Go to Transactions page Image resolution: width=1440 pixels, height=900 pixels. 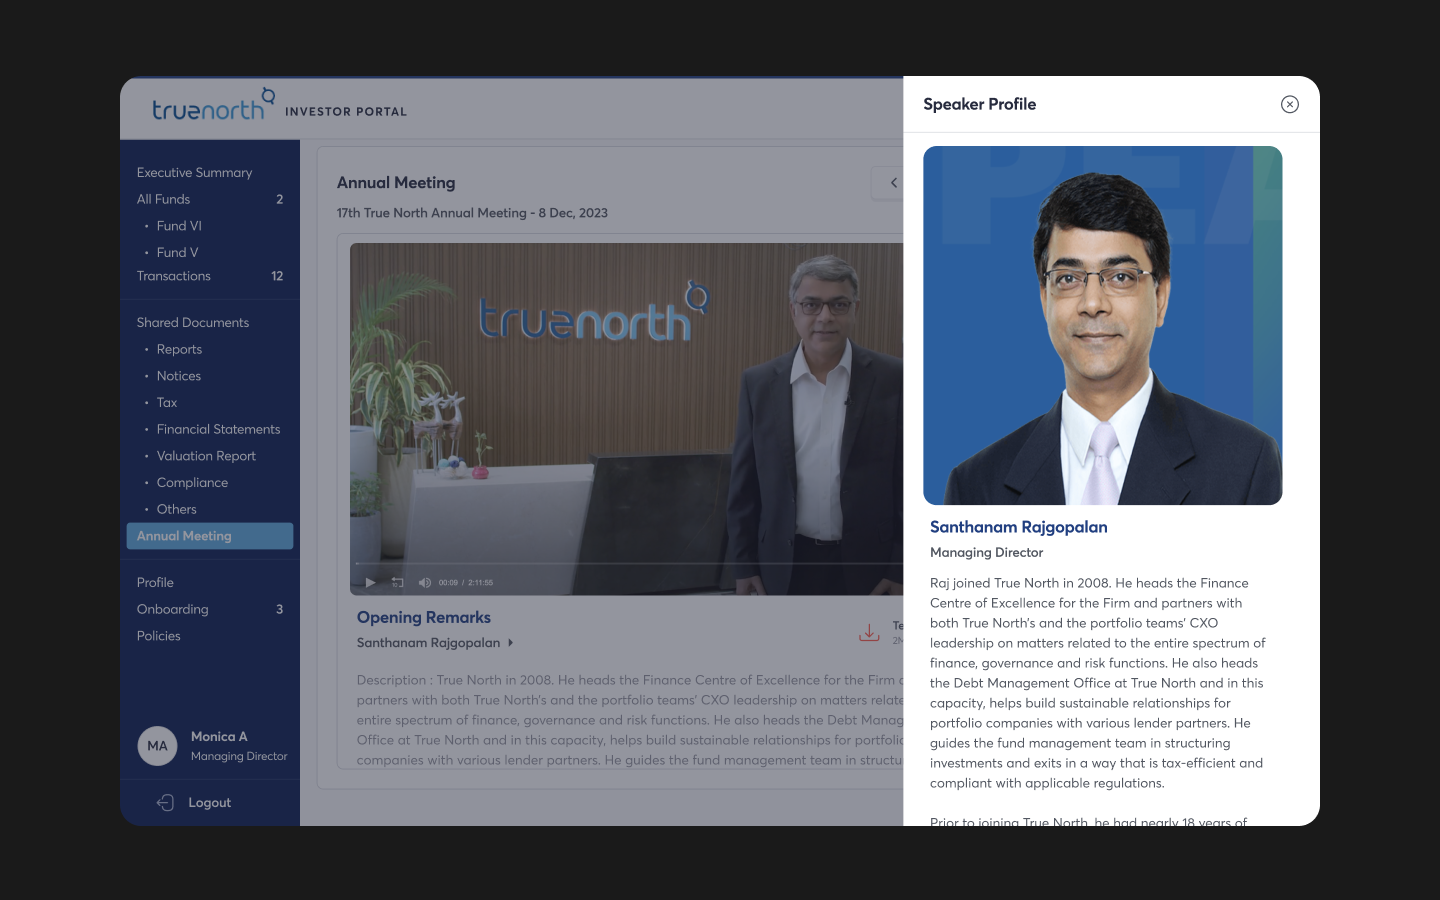coord(174,276)
